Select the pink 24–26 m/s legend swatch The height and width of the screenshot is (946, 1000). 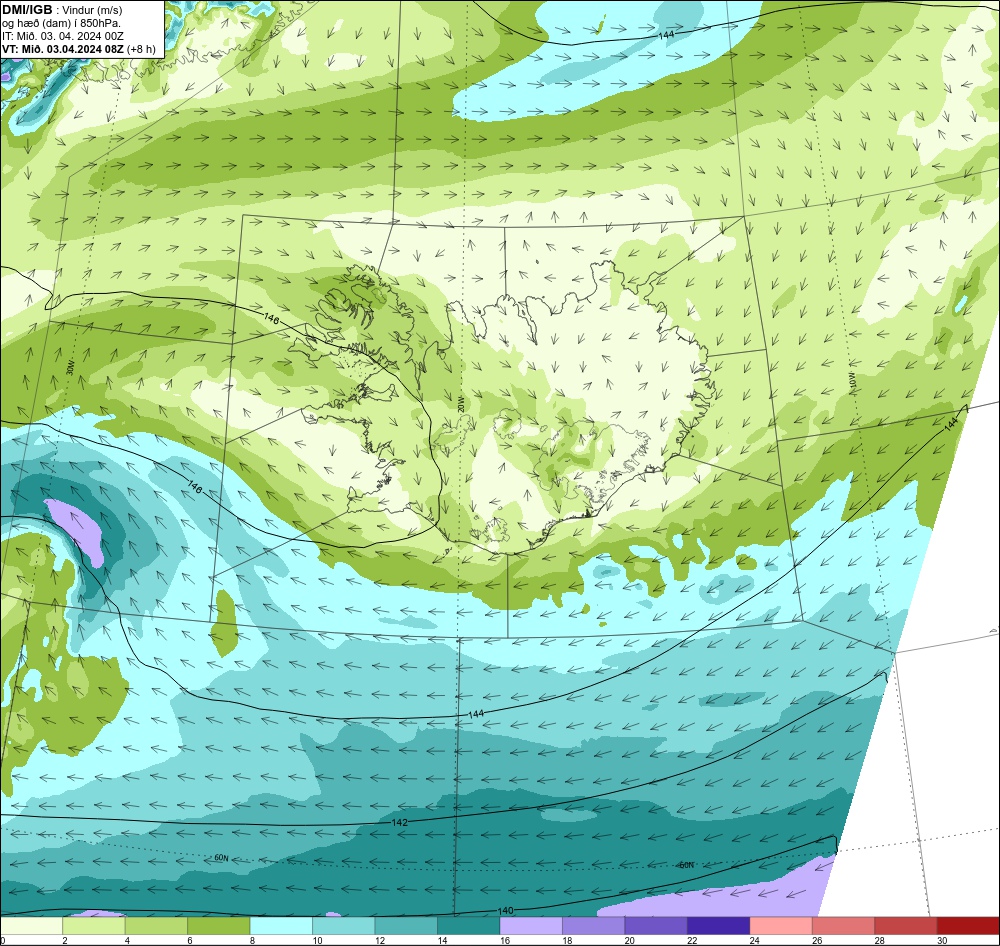click(781, 926)
